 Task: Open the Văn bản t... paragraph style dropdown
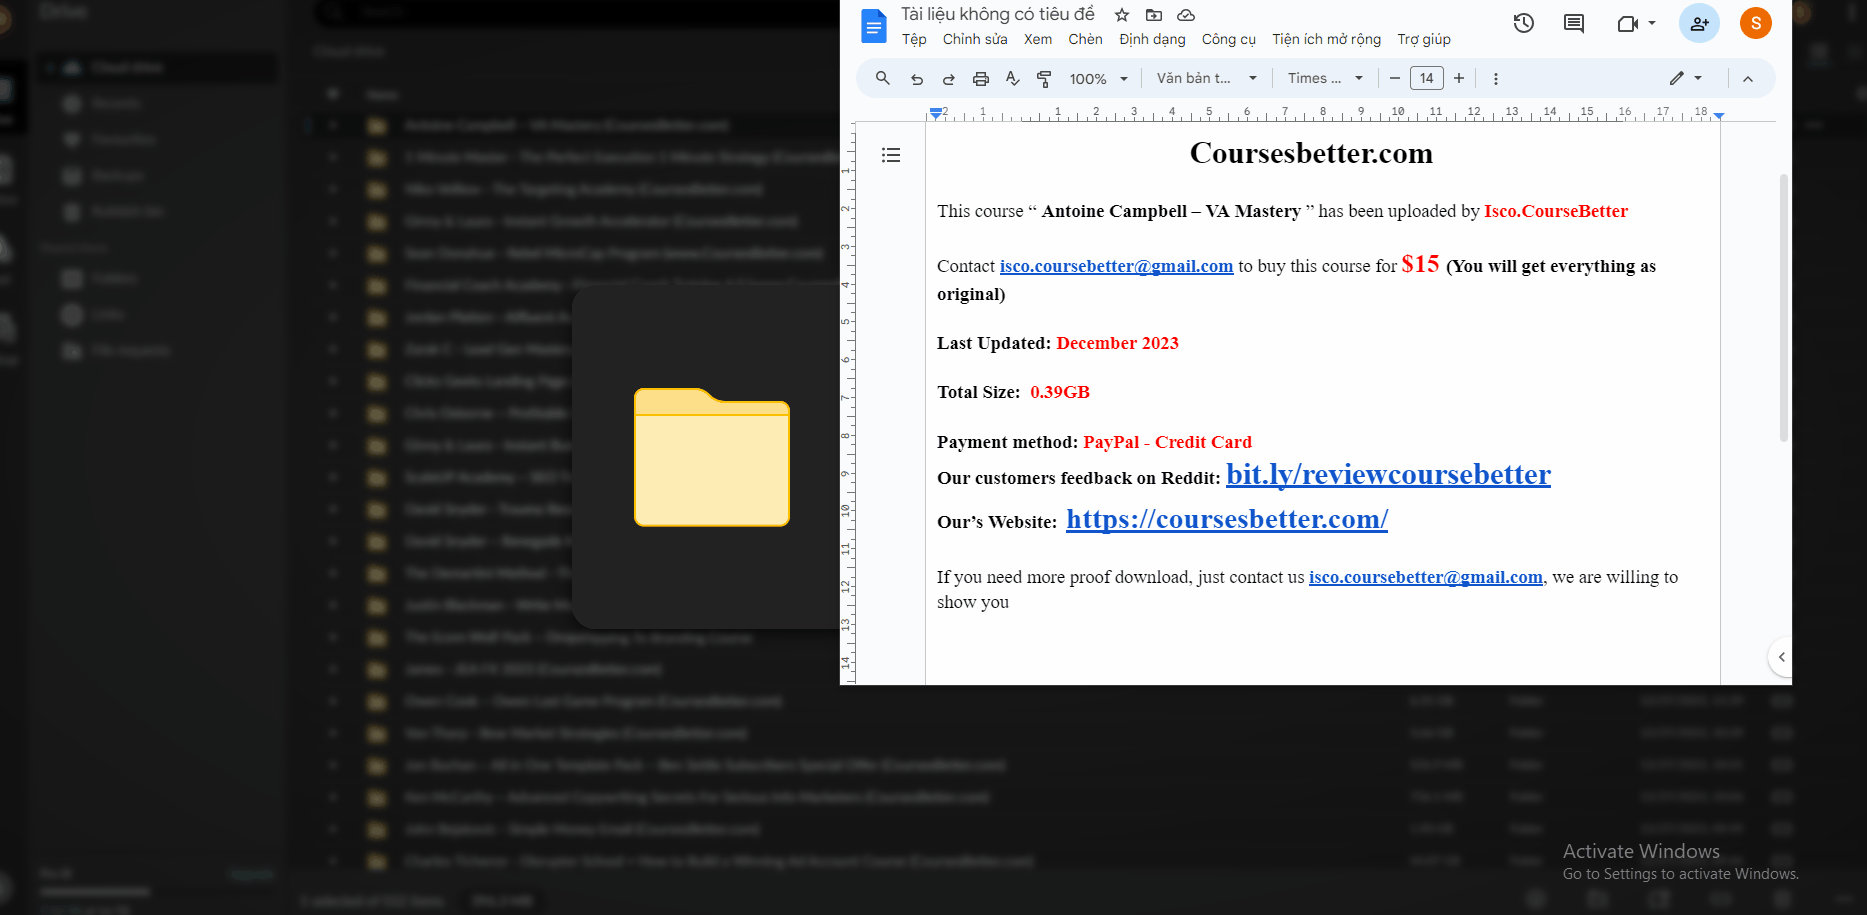1206,78
